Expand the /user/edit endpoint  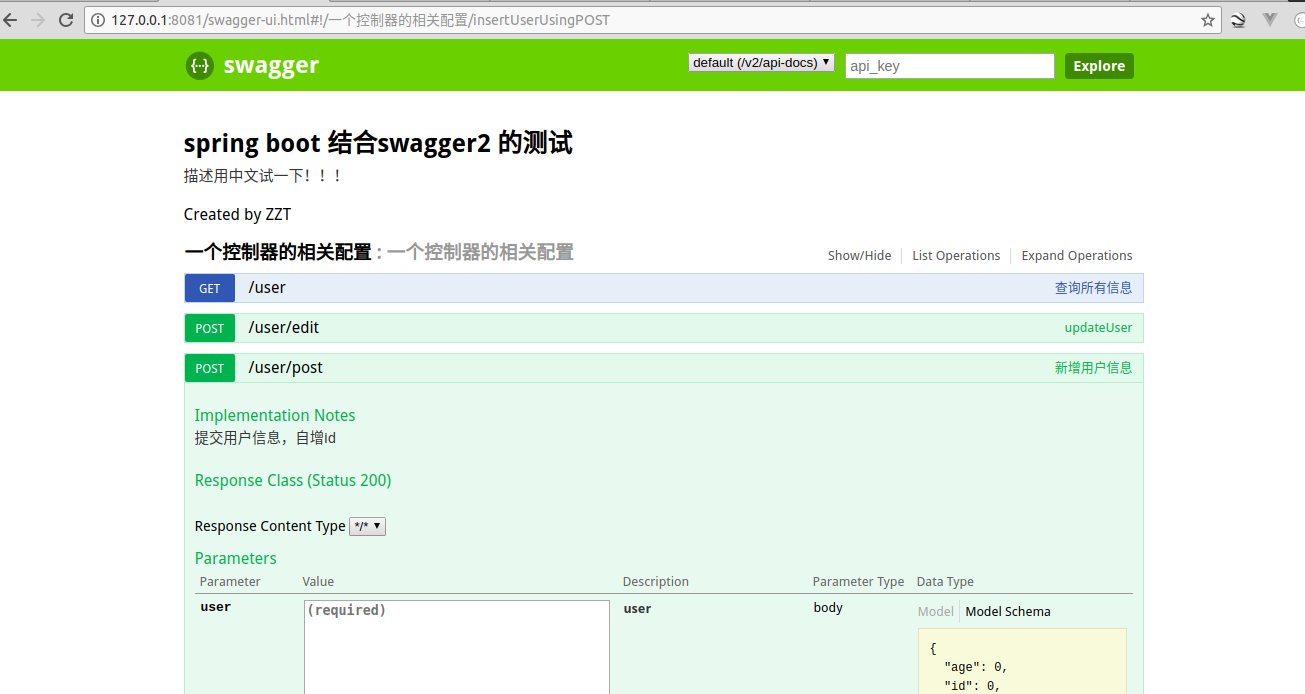[x=284, y=328]
